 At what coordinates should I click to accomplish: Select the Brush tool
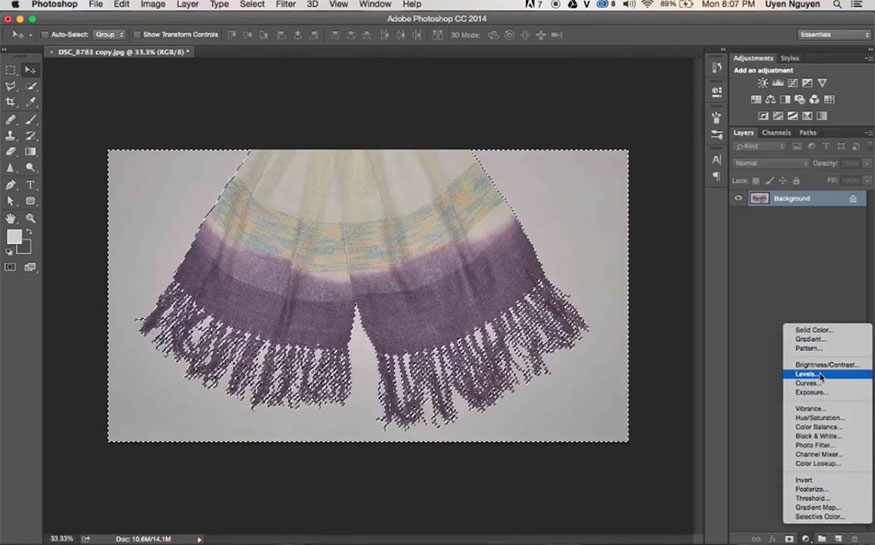coord(31,119)
